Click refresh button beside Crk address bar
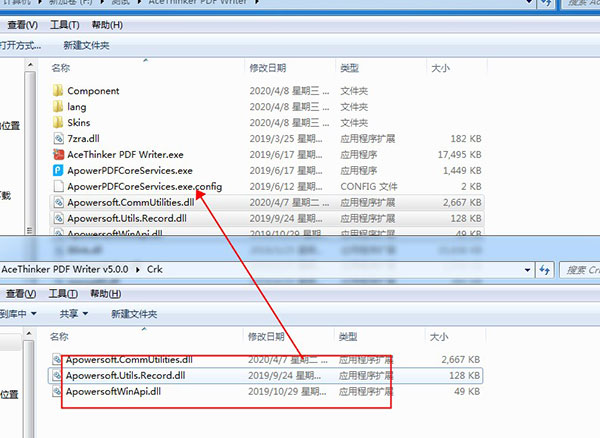This screenshot has width=600, height=438. [x=545, y=270]
